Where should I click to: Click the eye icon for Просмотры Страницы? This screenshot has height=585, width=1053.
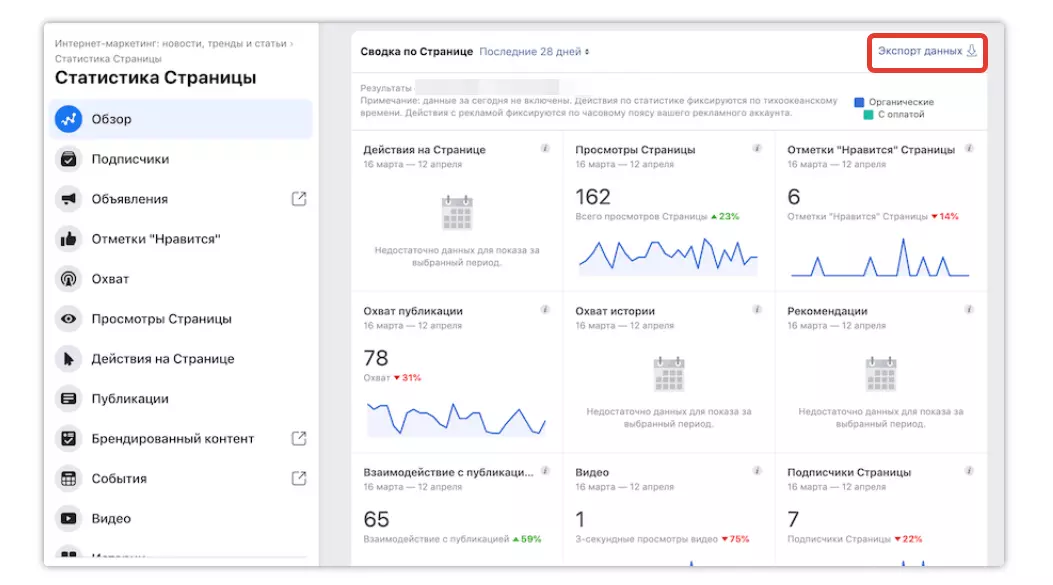click(68, 319)
